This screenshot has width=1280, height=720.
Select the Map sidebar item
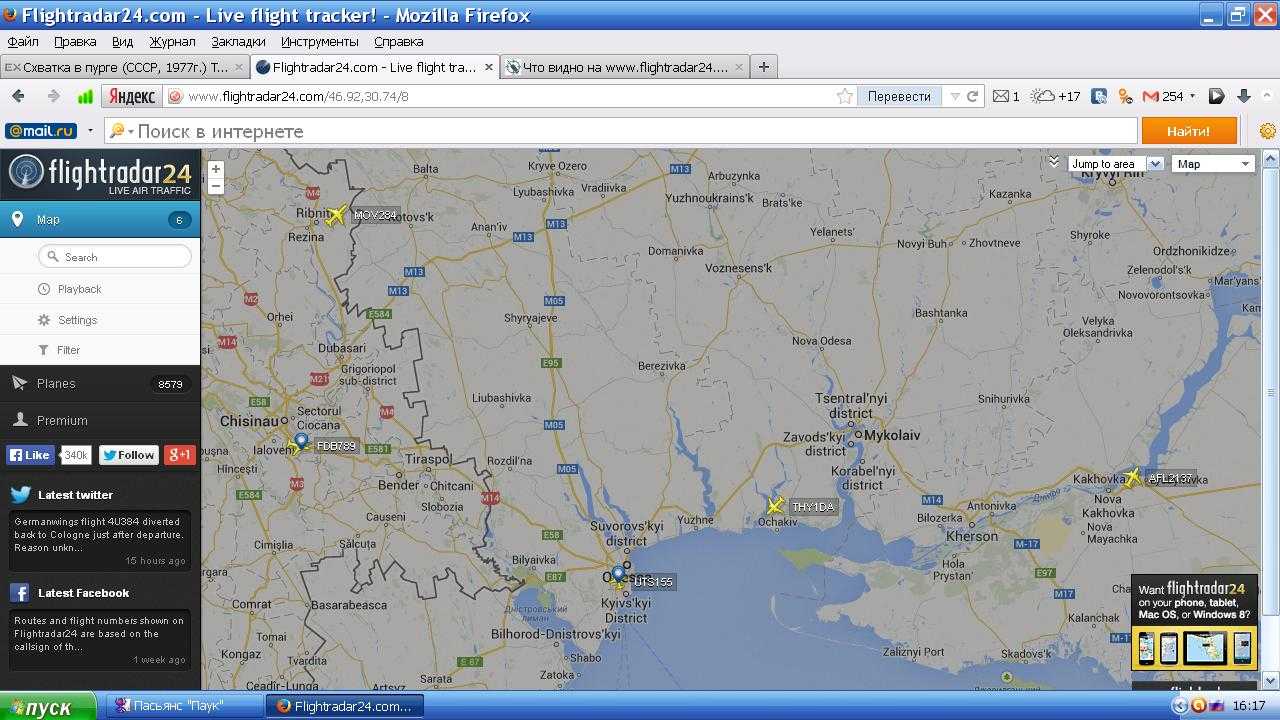[x=100, y=219]
